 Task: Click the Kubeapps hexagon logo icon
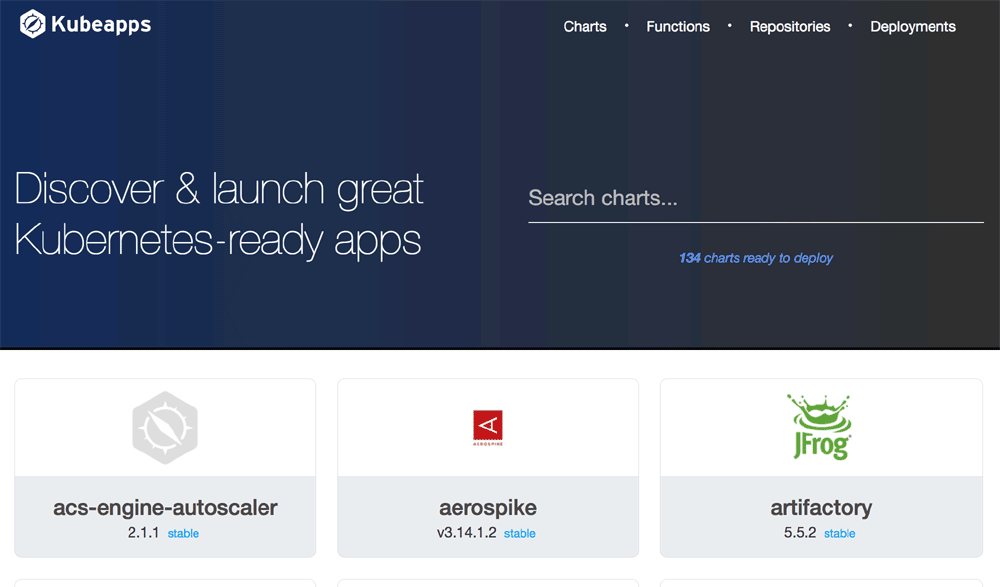coord(33,24)
